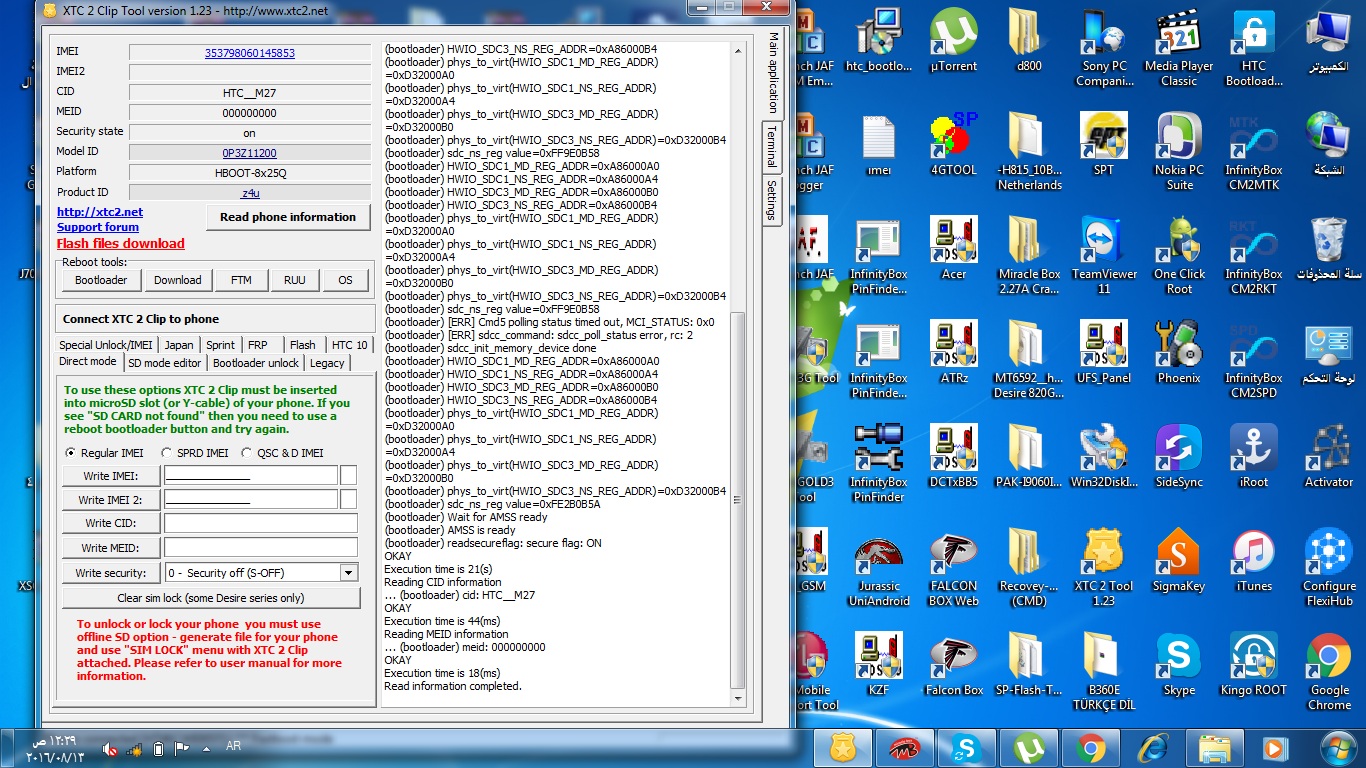Open the Skype desktop shortcut
This screenshot has height=768, width=1366.
click(1179, 664)
